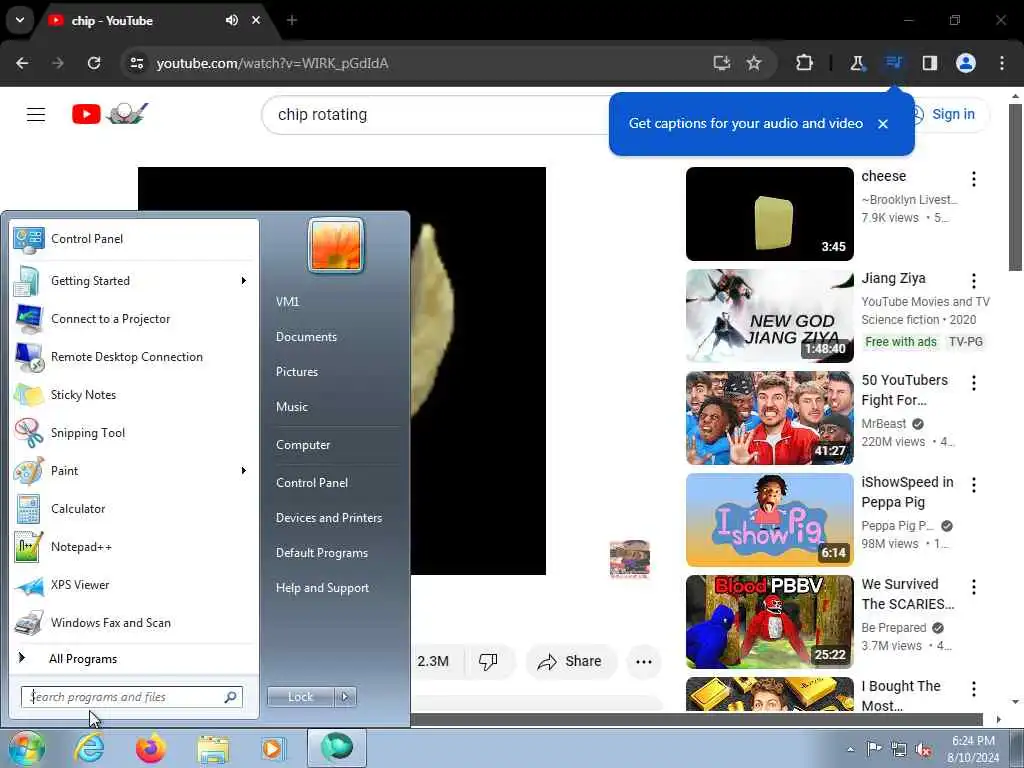Open Help and Support
The width and height of the screenshot is (1024, 768).
click(x=322, y=588)
